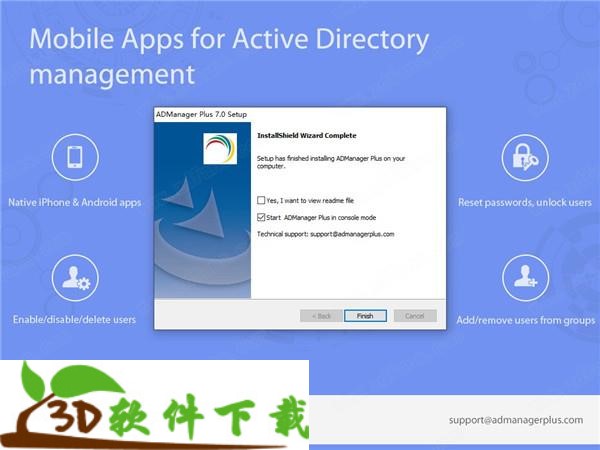600x450 pixels.
Task: Click the ADManager Plus logo in wizard
Action: (220, 148)
